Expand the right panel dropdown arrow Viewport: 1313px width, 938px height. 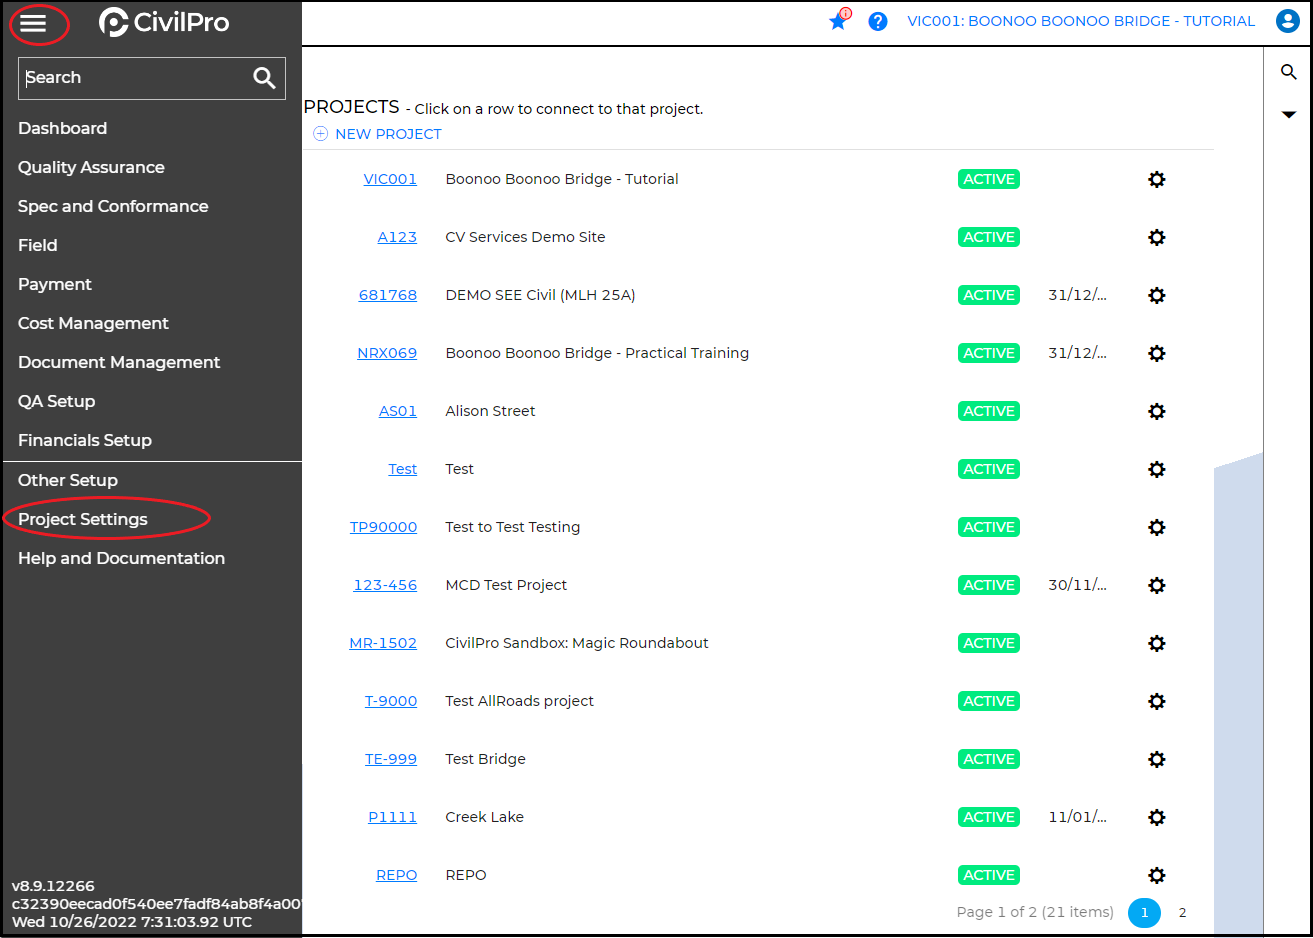1288,115
